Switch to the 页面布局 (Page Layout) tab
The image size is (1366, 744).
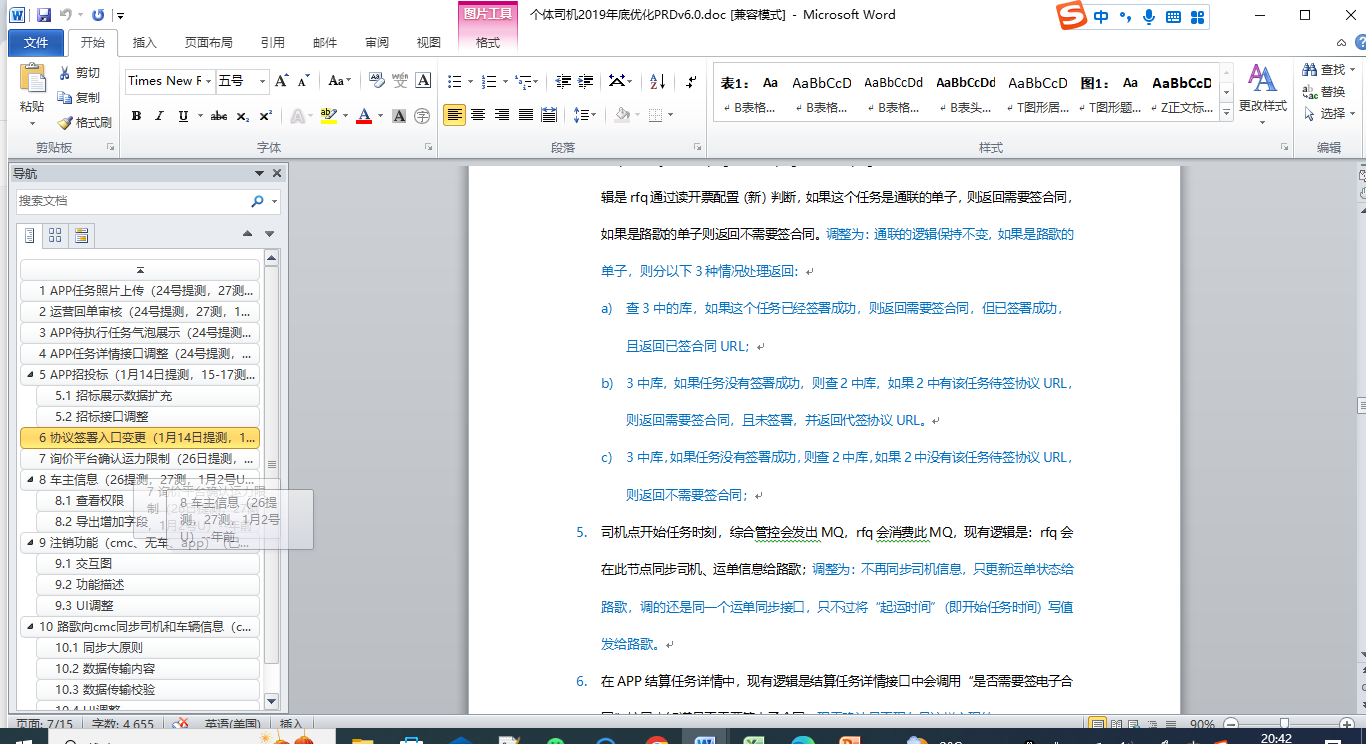pyautogui.click(x=208, y=43)
